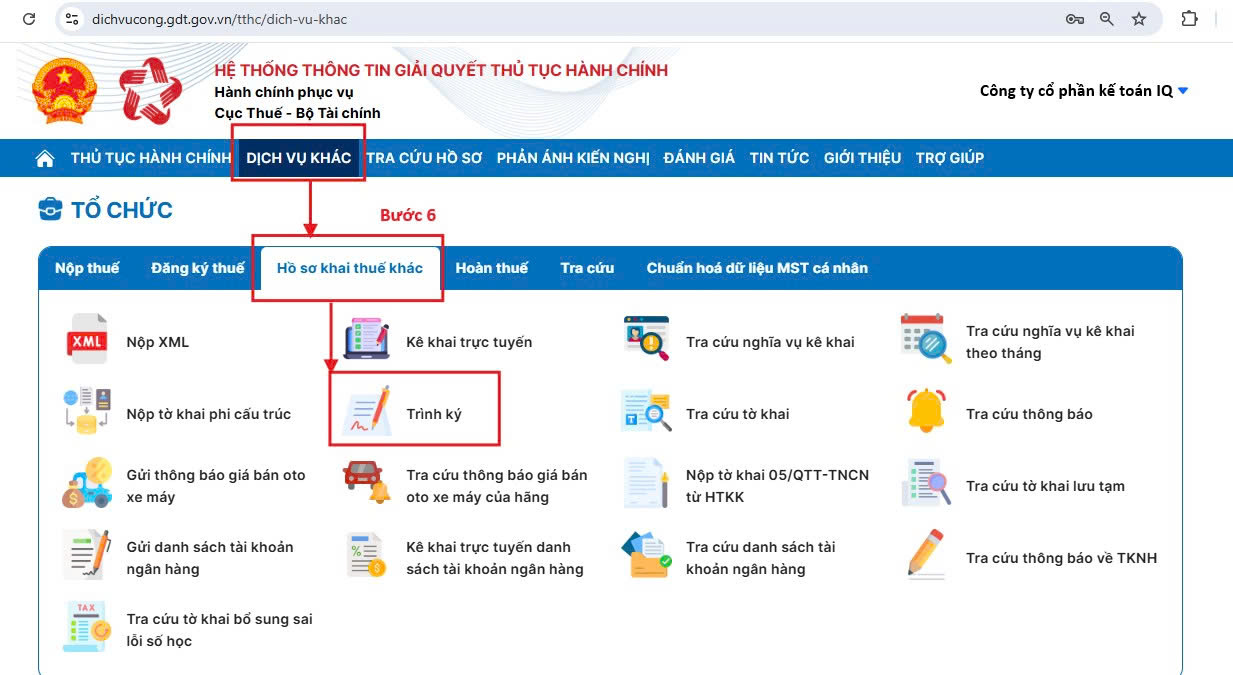Bookmark this page with the star icon
Image resolution: width=1233 pixels, height=675 pixels.
click(x=1139, y=19)
